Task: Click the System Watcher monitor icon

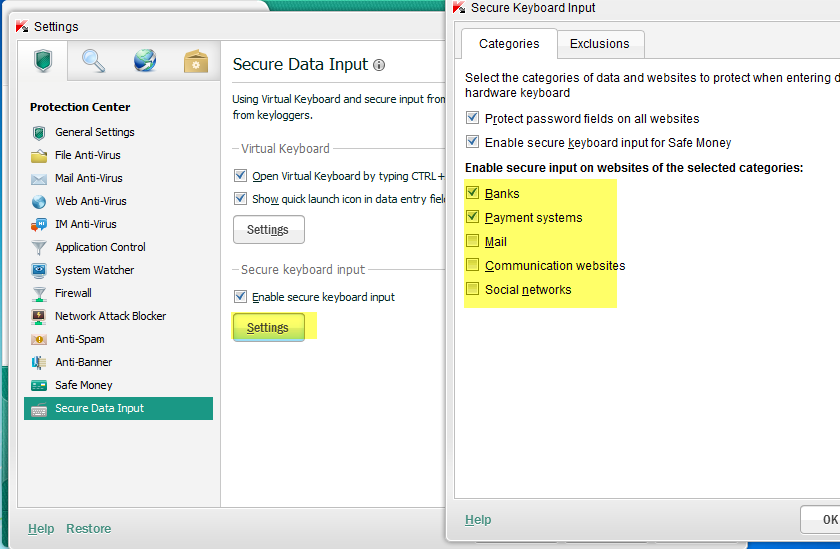Action: [39, 270]
